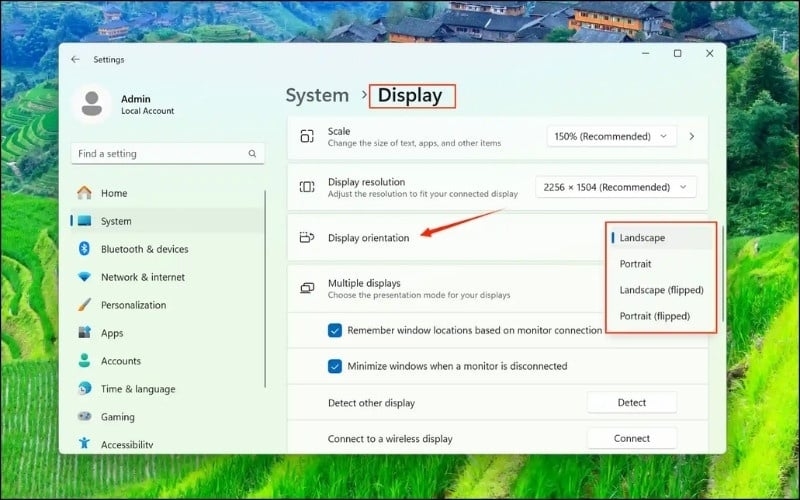Uncheck Minimize windows when monitor disconnected

point(335,366)
